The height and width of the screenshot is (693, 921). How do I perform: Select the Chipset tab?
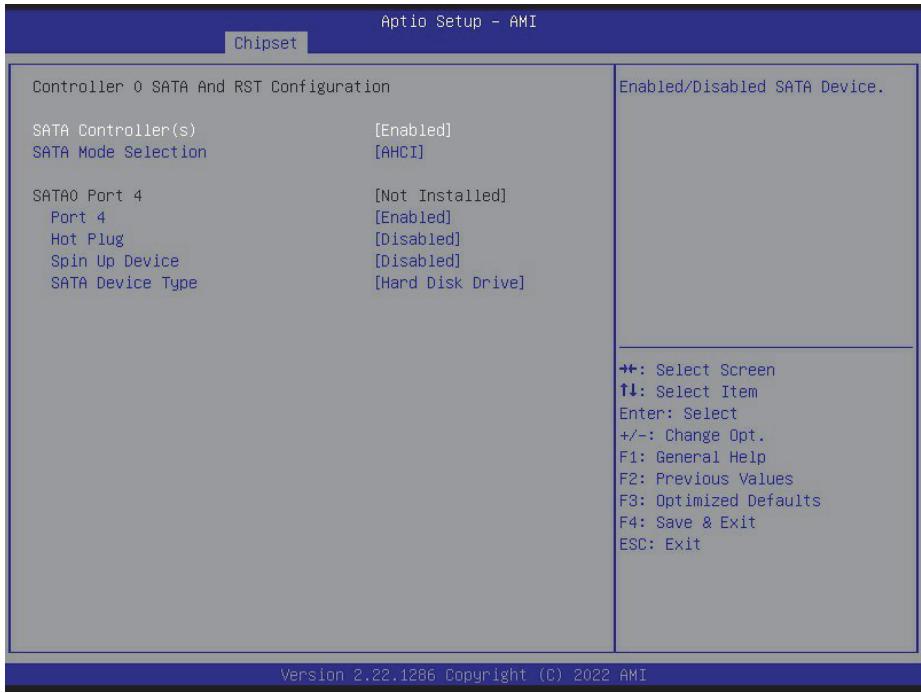pos(265,43)
